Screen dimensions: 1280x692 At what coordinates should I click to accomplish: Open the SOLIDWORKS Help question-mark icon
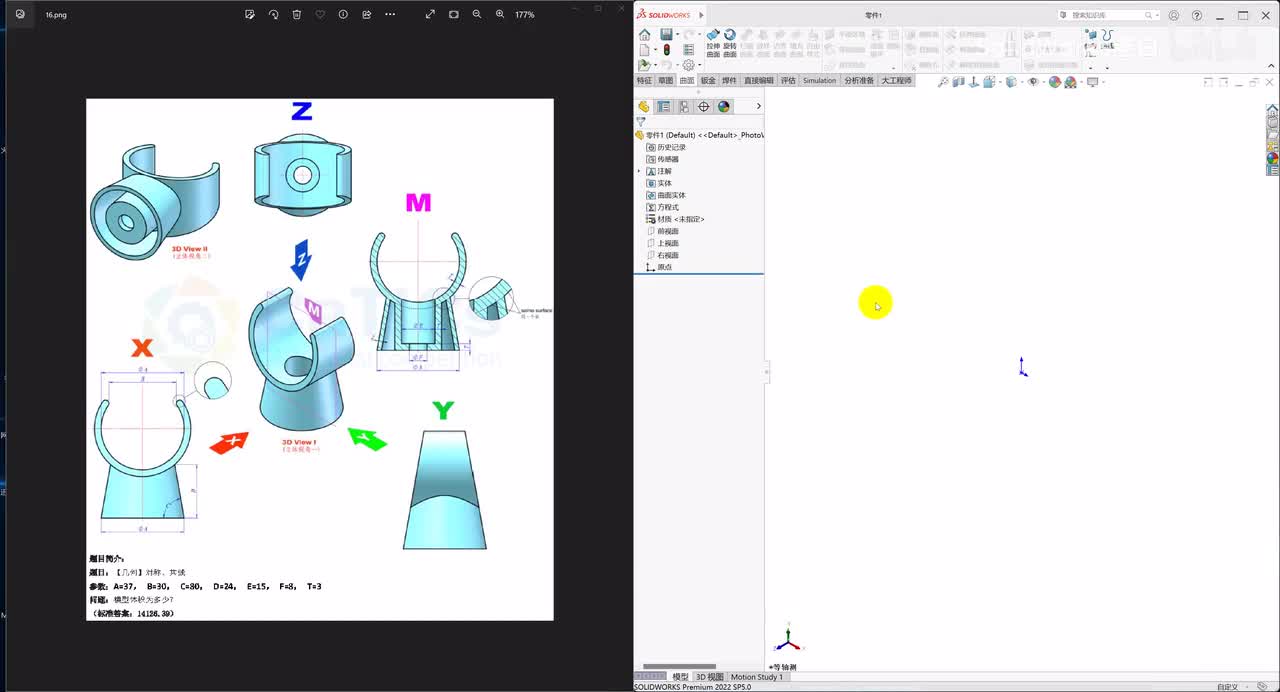pos(1197,15)
